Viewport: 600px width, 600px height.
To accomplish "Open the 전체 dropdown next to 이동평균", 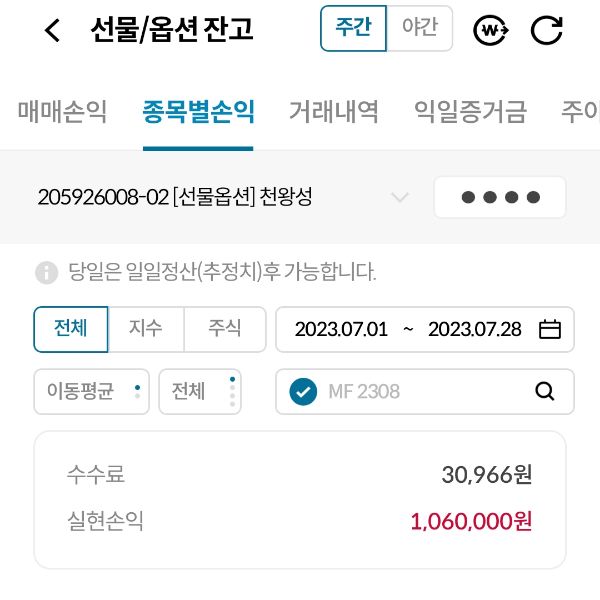I will (x=200, y=391).
